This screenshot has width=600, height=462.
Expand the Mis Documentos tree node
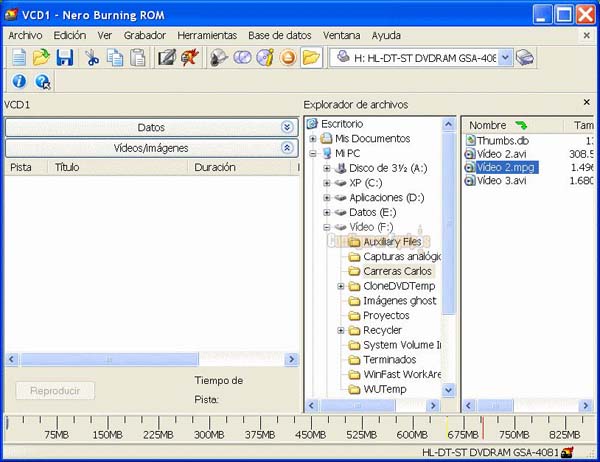[x=313, y=139]
